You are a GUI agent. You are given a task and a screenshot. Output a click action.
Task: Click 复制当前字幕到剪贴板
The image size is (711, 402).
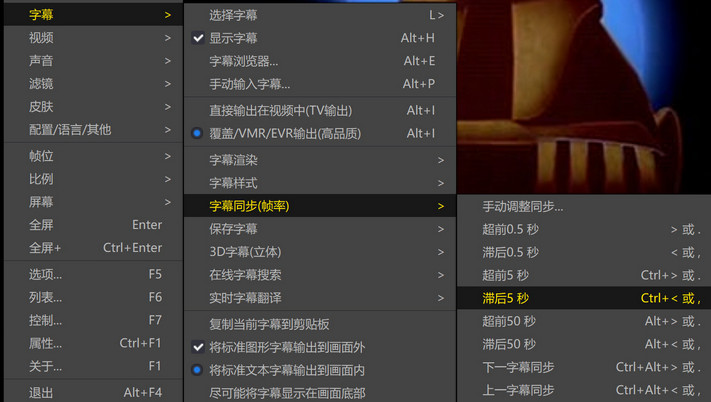pyautogui.click(x=320, y=325)
